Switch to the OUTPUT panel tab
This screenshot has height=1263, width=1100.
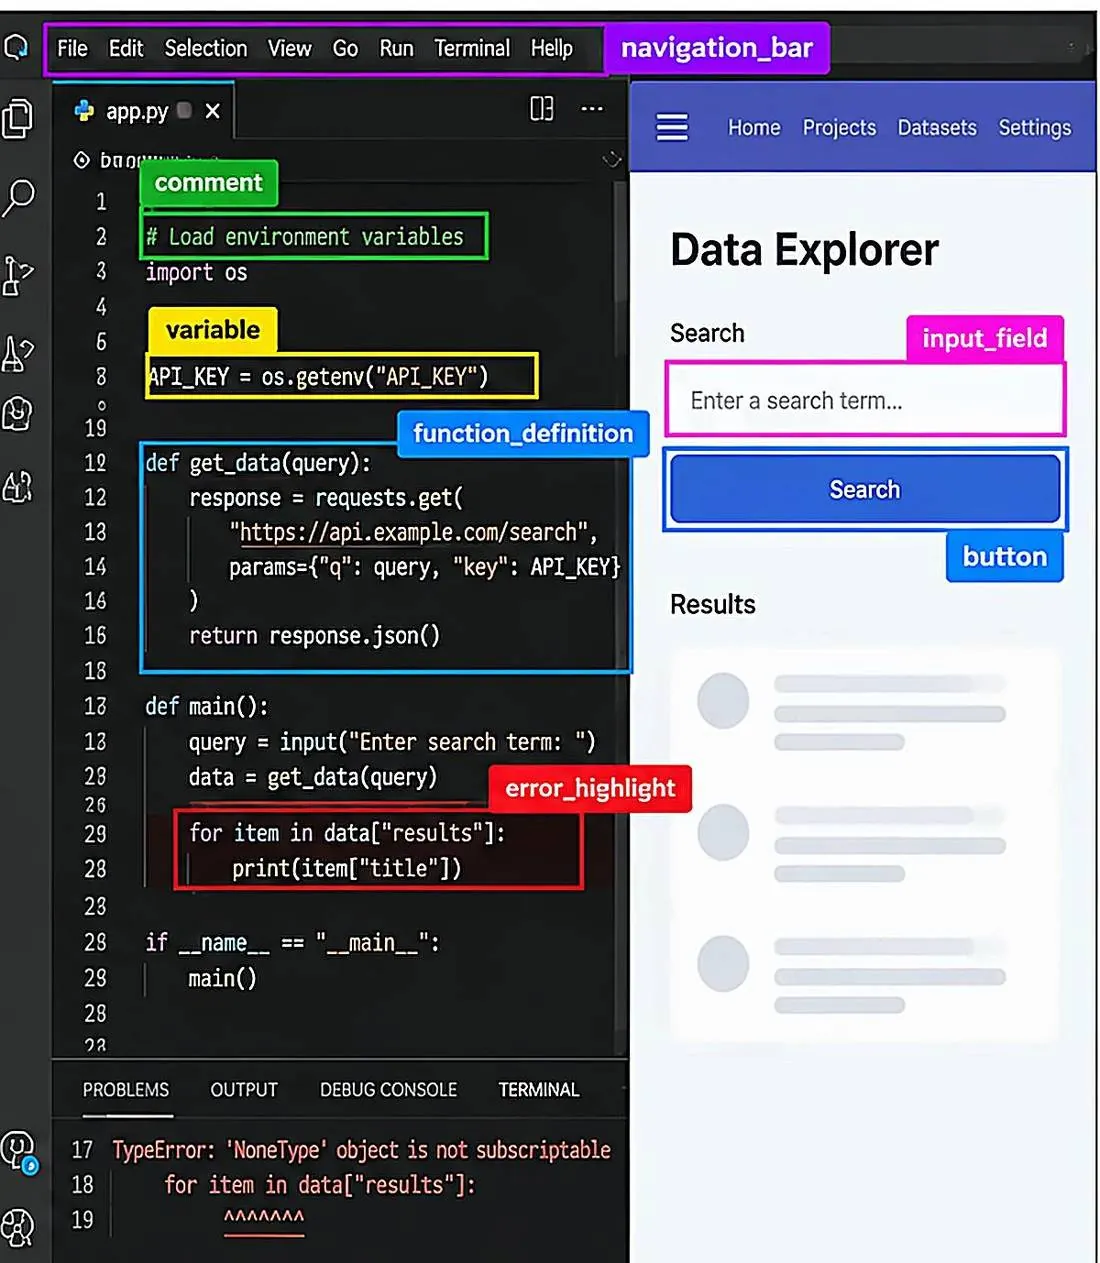pos(244,1090)
